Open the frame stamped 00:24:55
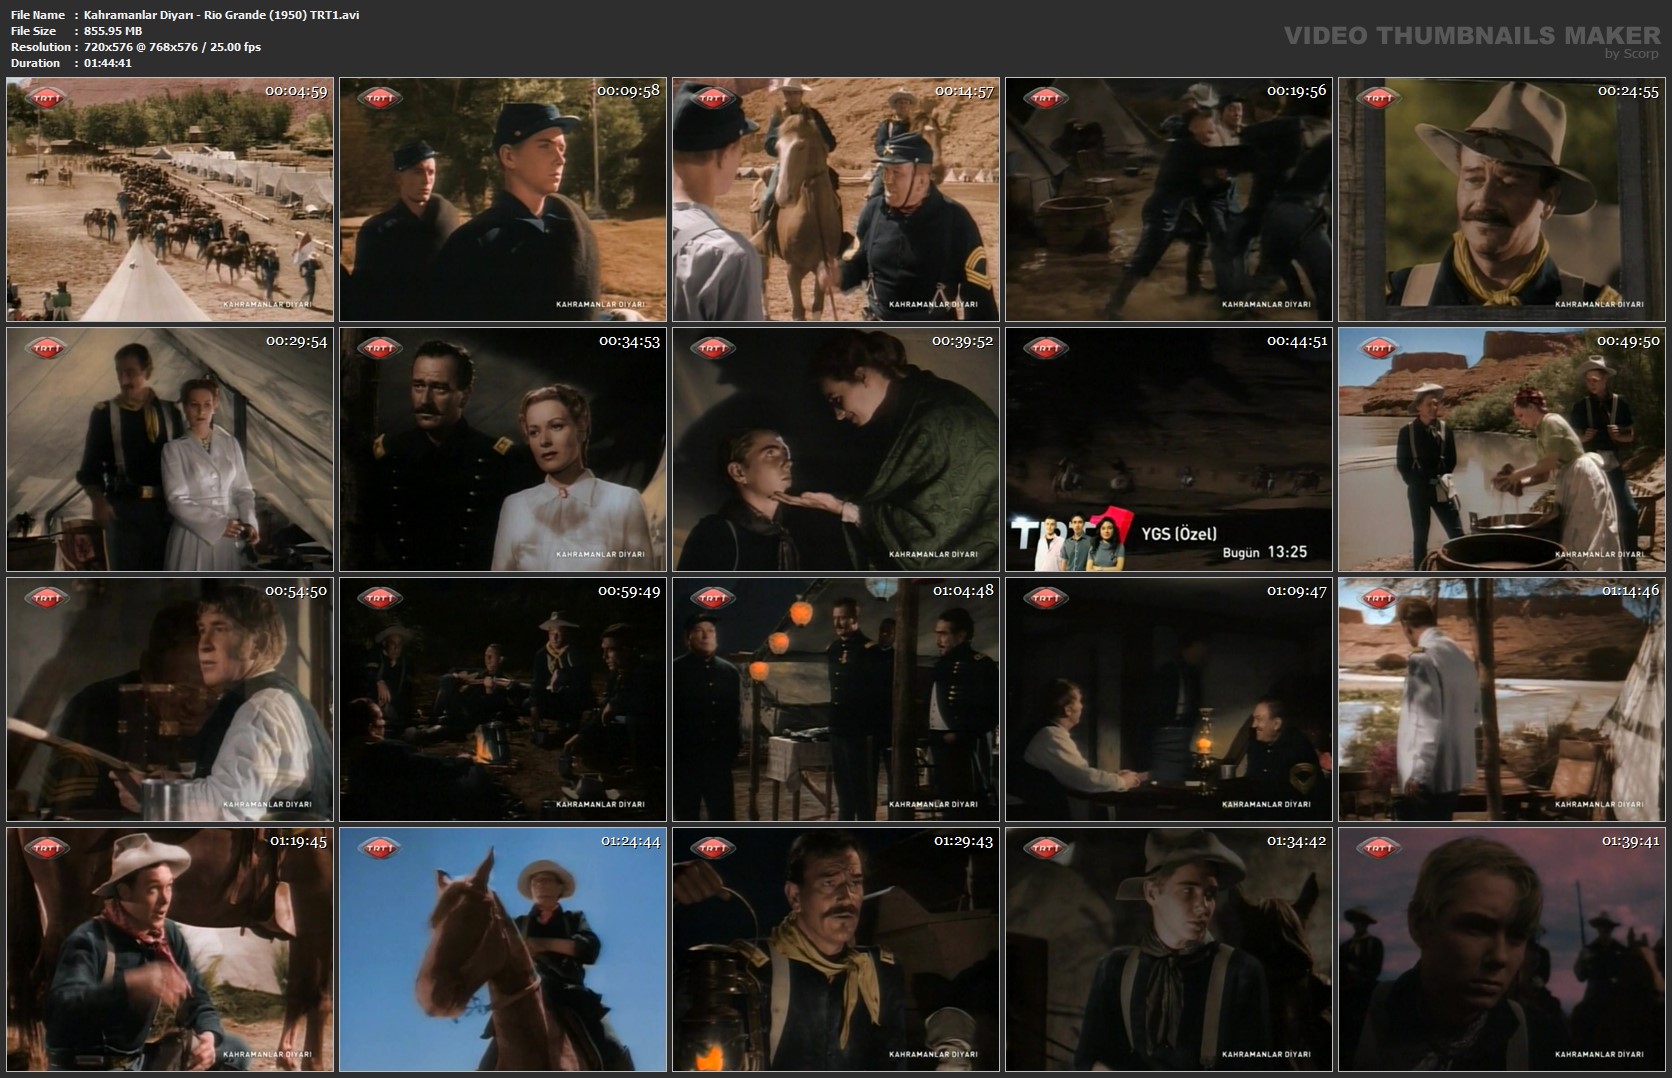The width and height of the screenshot is (1672, 1078). [x=1502, y=200]
